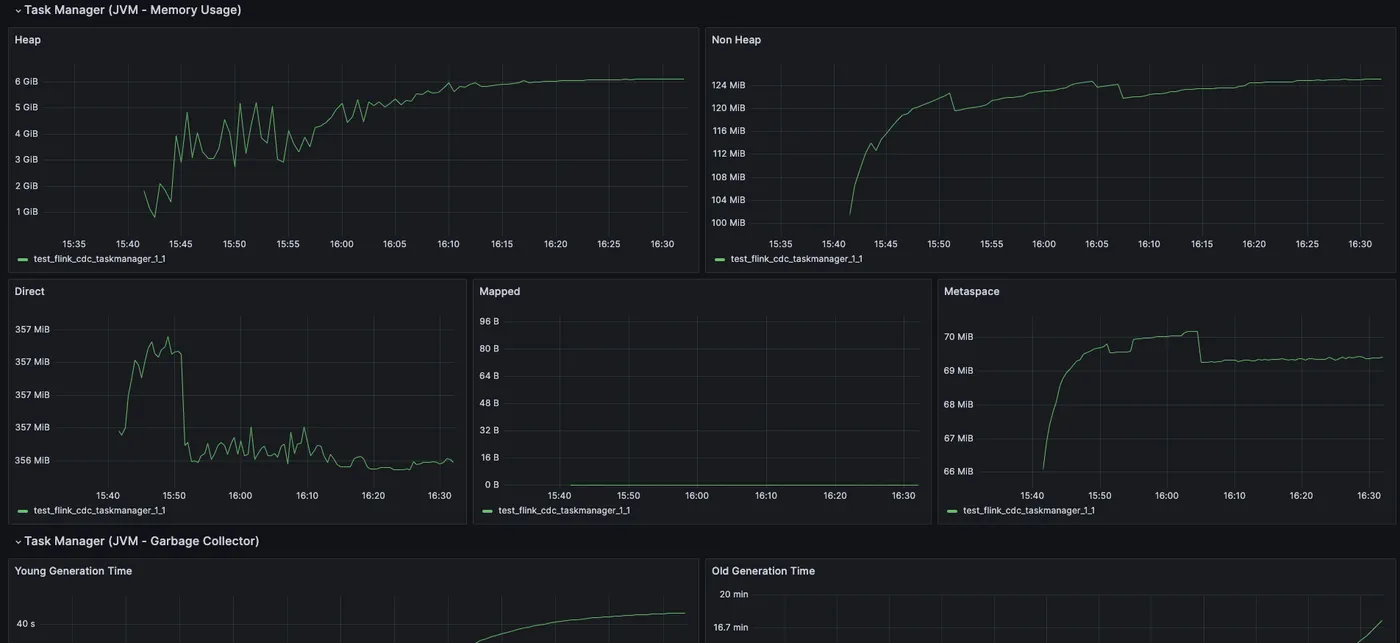The image size is (1400, 643).
Task: Open the Non Heap panel title menu
Action: (x=736, y=40)
